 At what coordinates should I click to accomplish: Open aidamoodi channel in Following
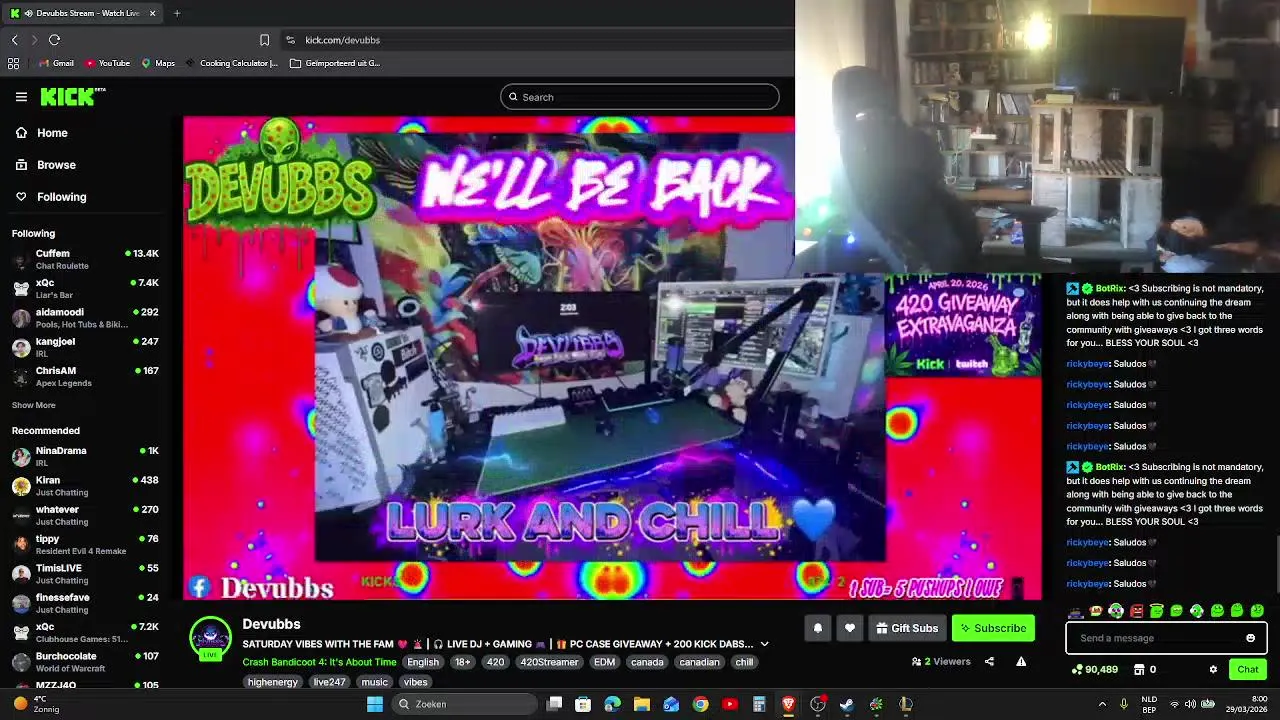click(85, 318)
